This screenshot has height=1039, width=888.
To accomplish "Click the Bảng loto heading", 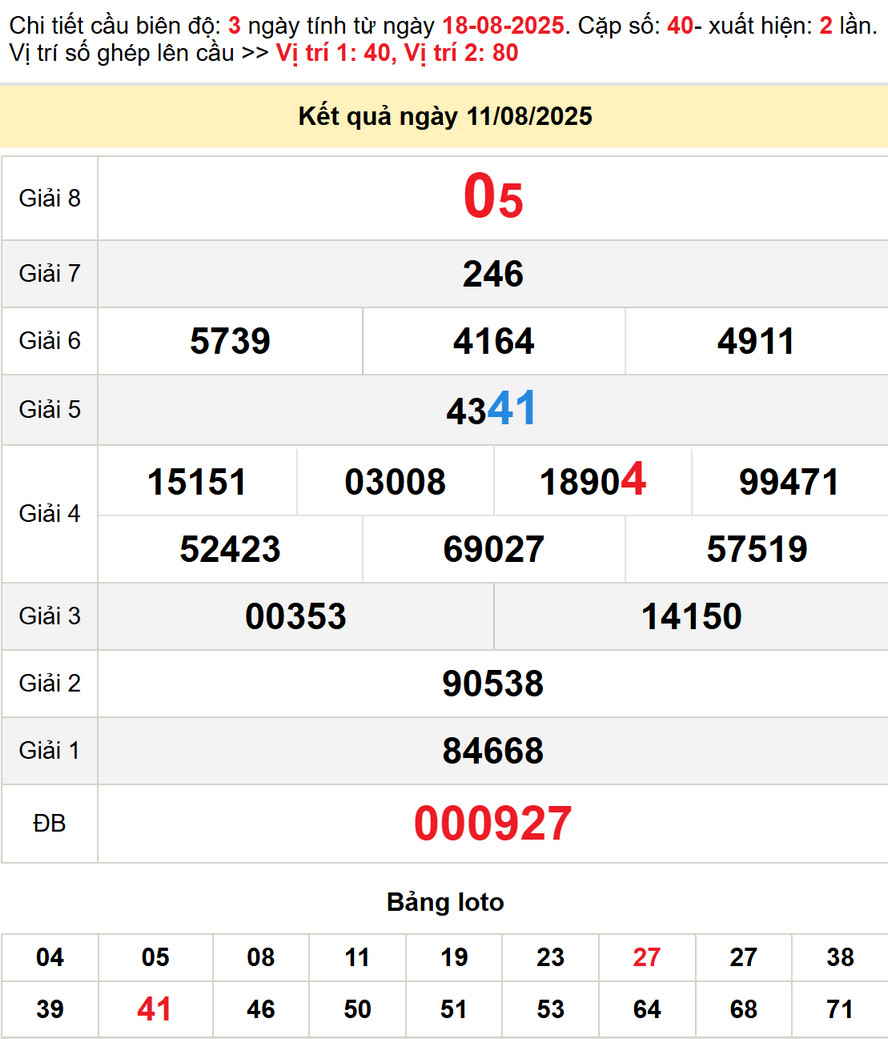I will (445, 902).
